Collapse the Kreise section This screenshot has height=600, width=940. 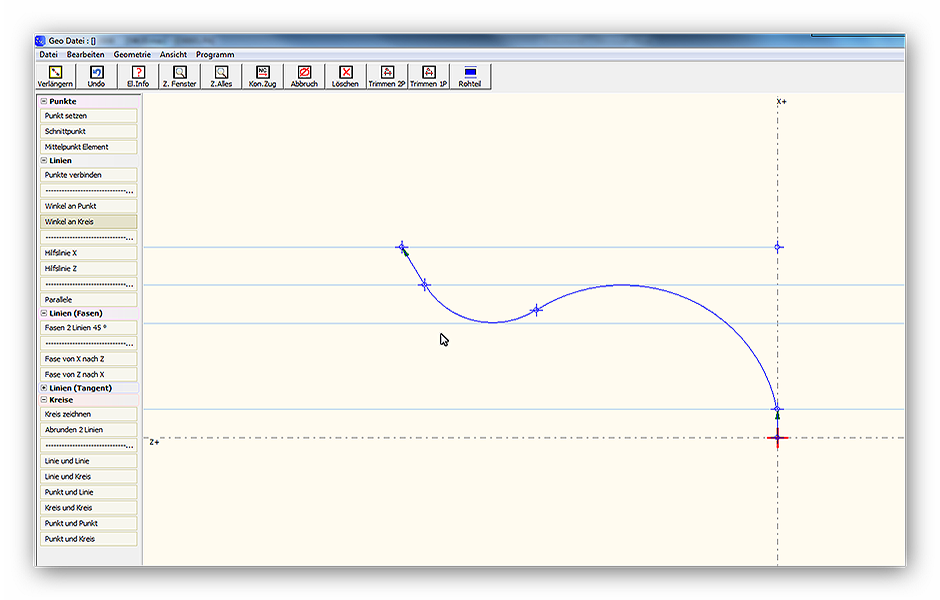44,400
